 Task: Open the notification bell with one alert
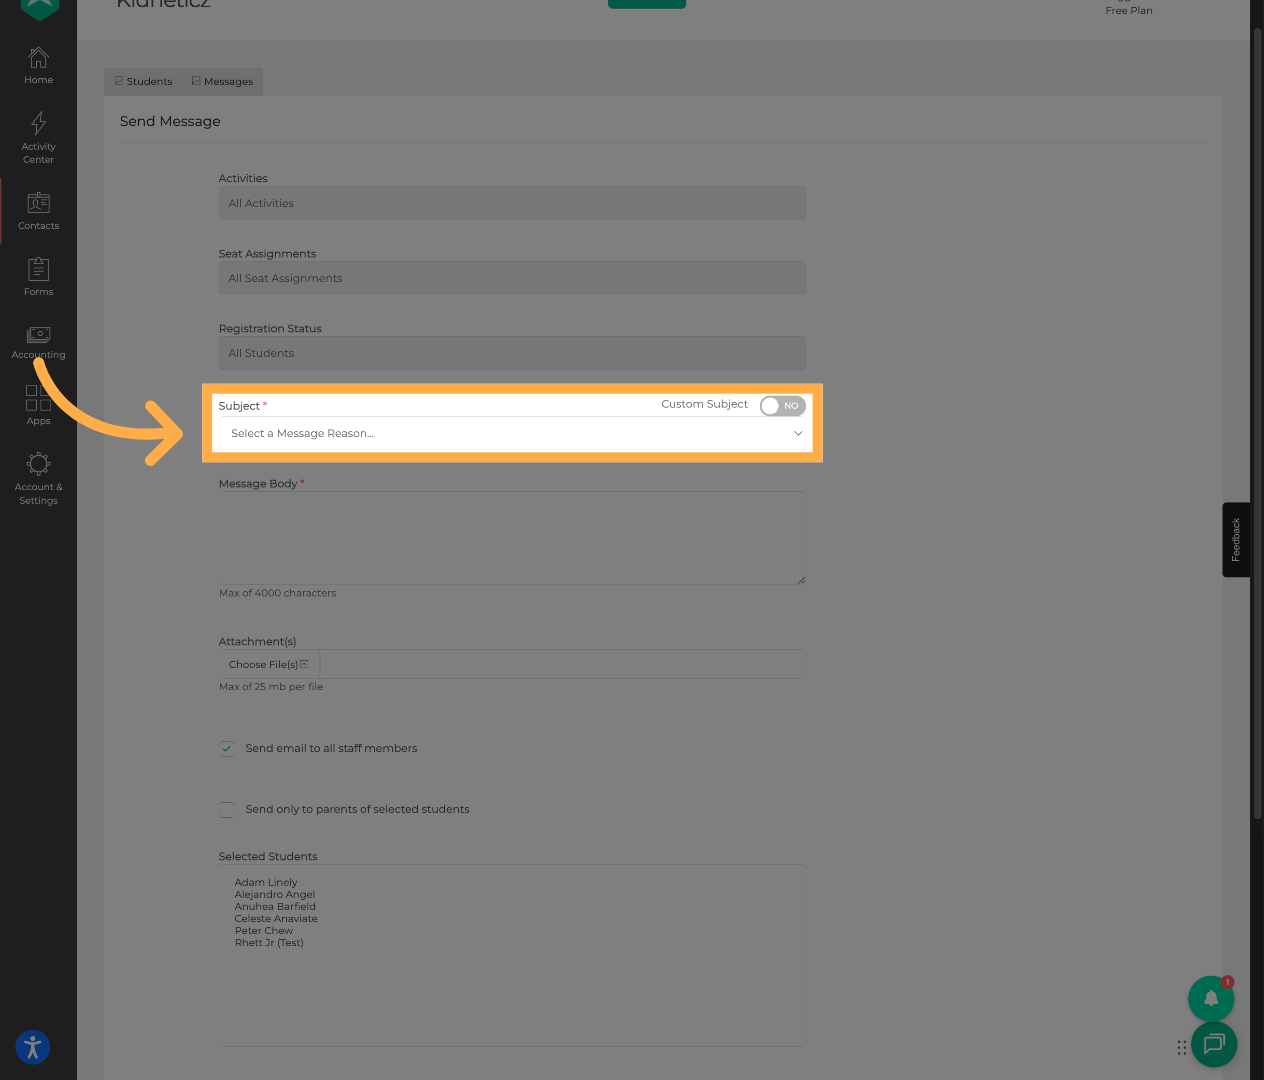1211,998
